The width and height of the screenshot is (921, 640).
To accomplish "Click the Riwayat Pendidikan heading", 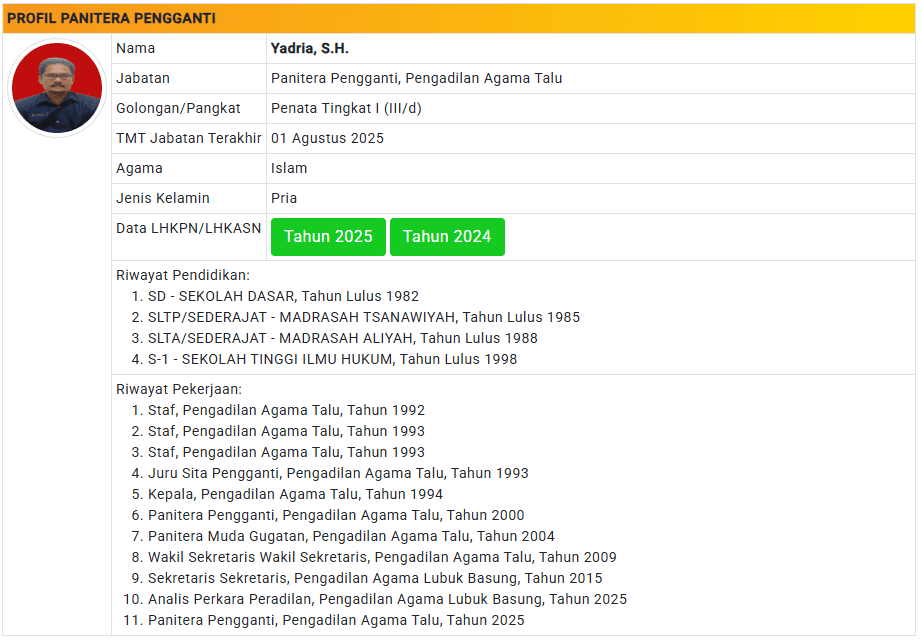I will [x=183, y=275].
